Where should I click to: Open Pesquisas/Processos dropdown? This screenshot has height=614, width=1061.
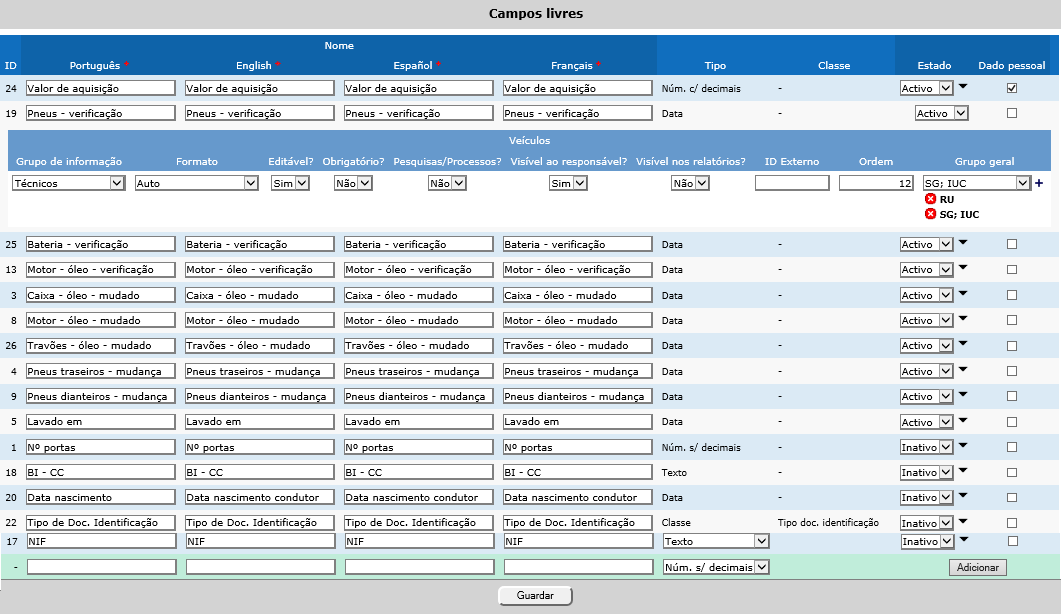pos(447,183)
